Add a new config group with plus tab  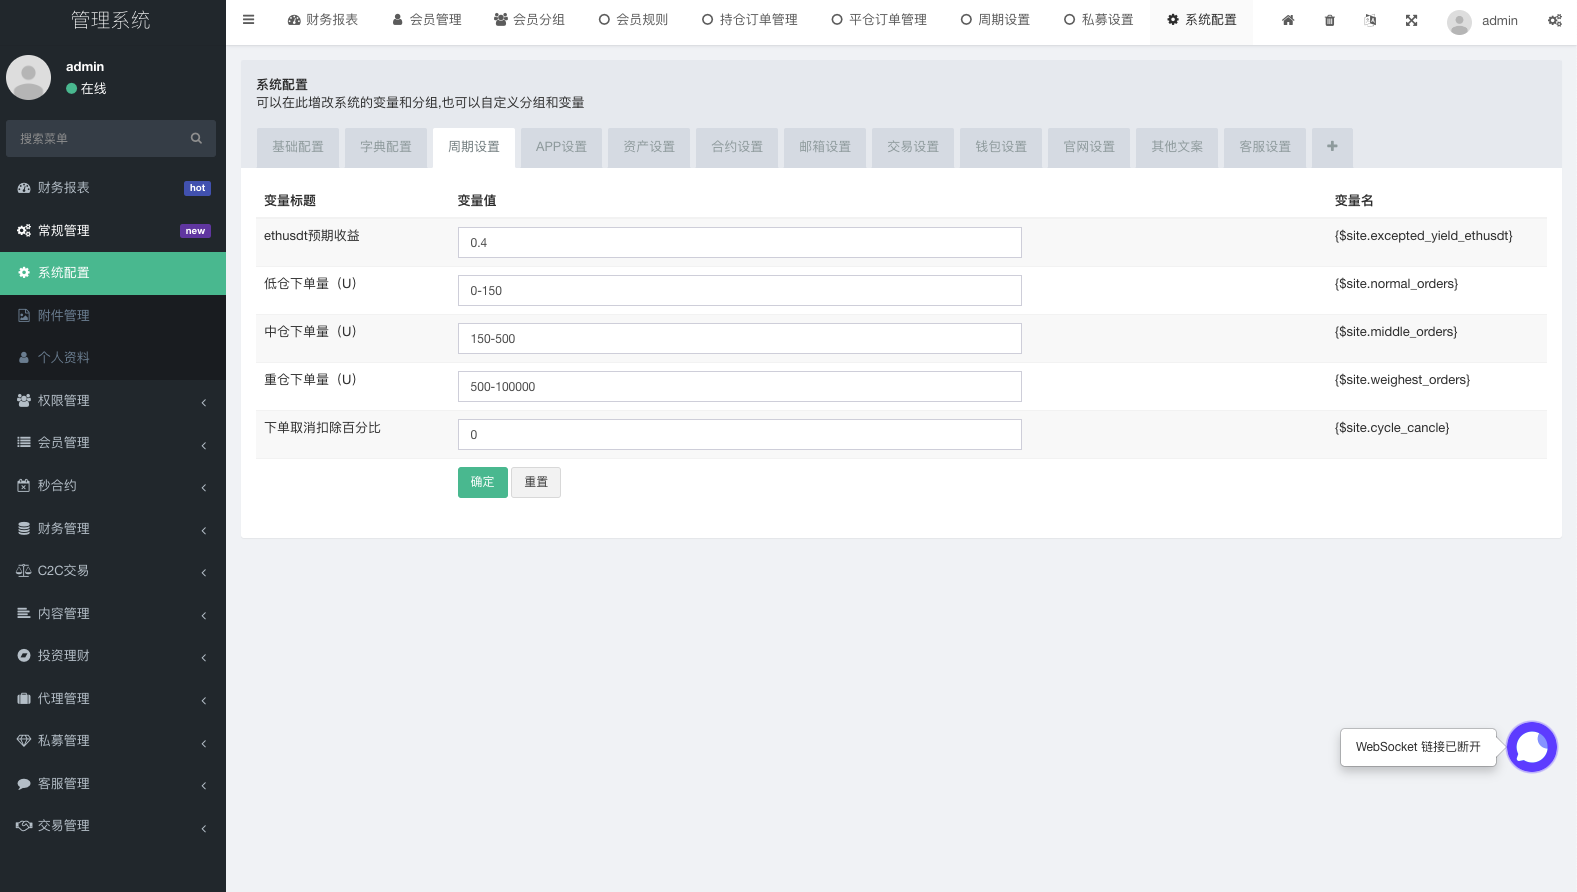[1332, 146]
